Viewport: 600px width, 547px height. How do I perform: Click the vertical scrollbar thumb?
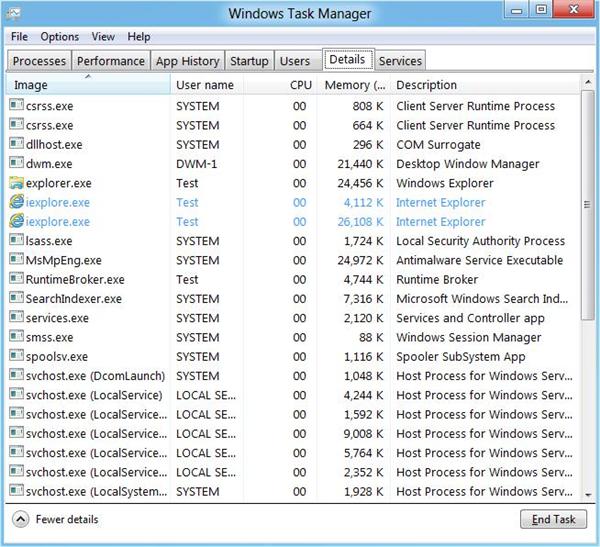(x=587, y=205)
